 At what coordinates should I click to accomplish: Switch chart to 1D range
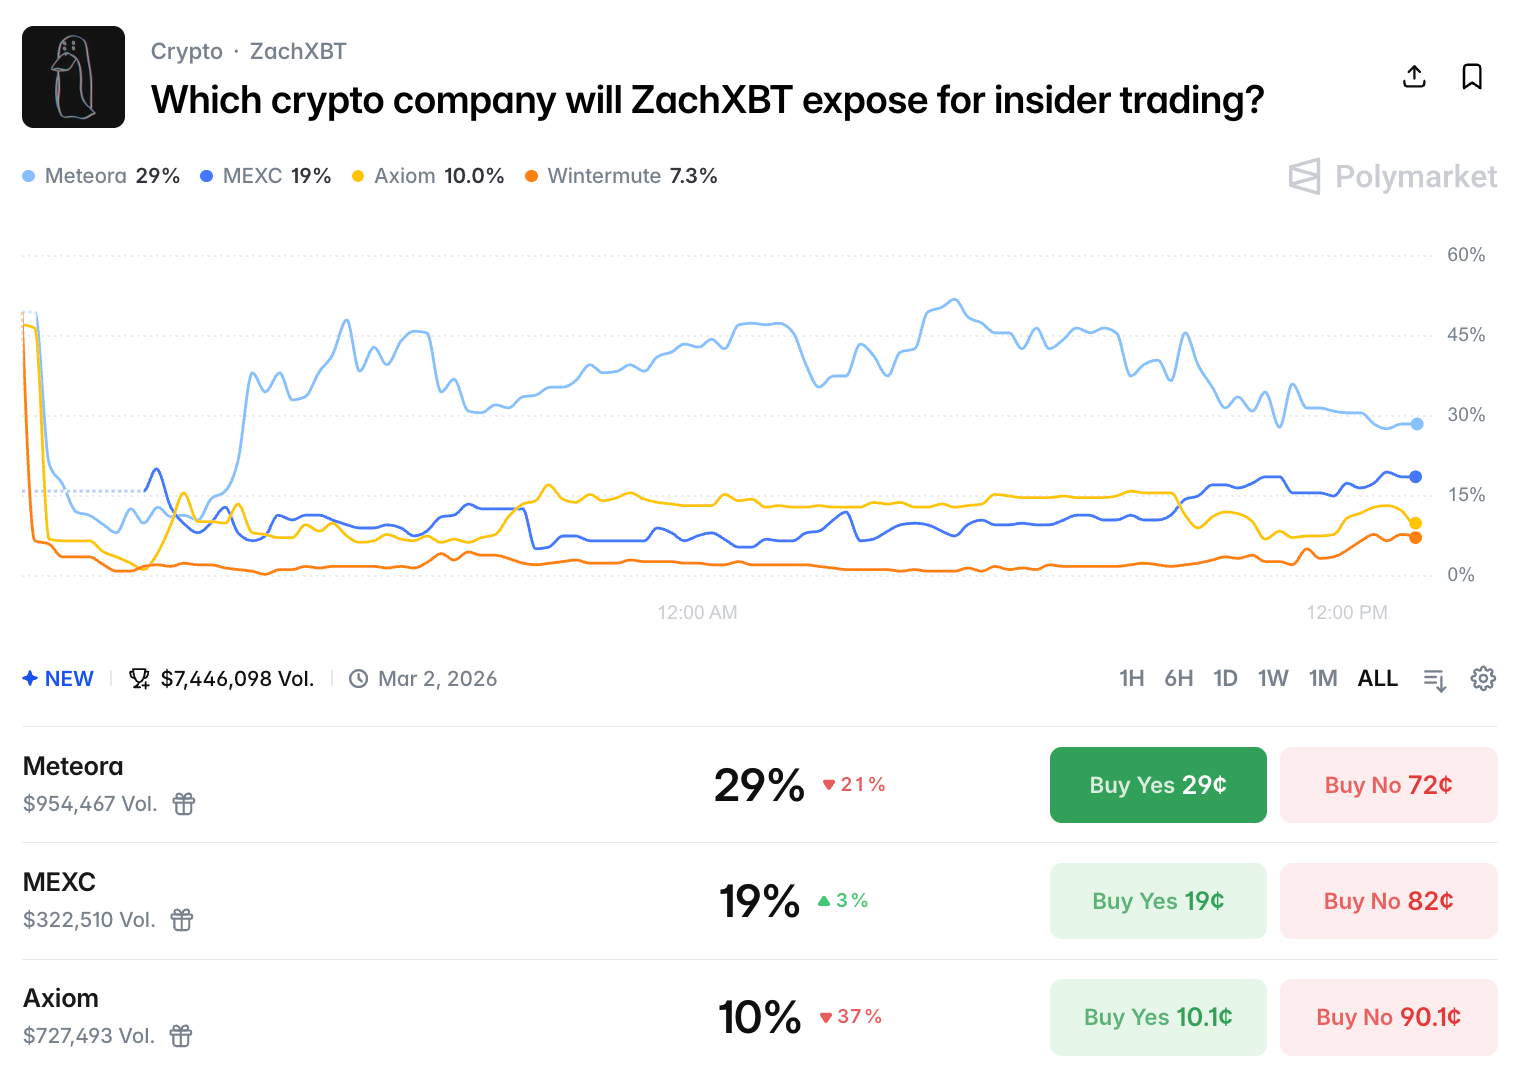(1225, 679)
